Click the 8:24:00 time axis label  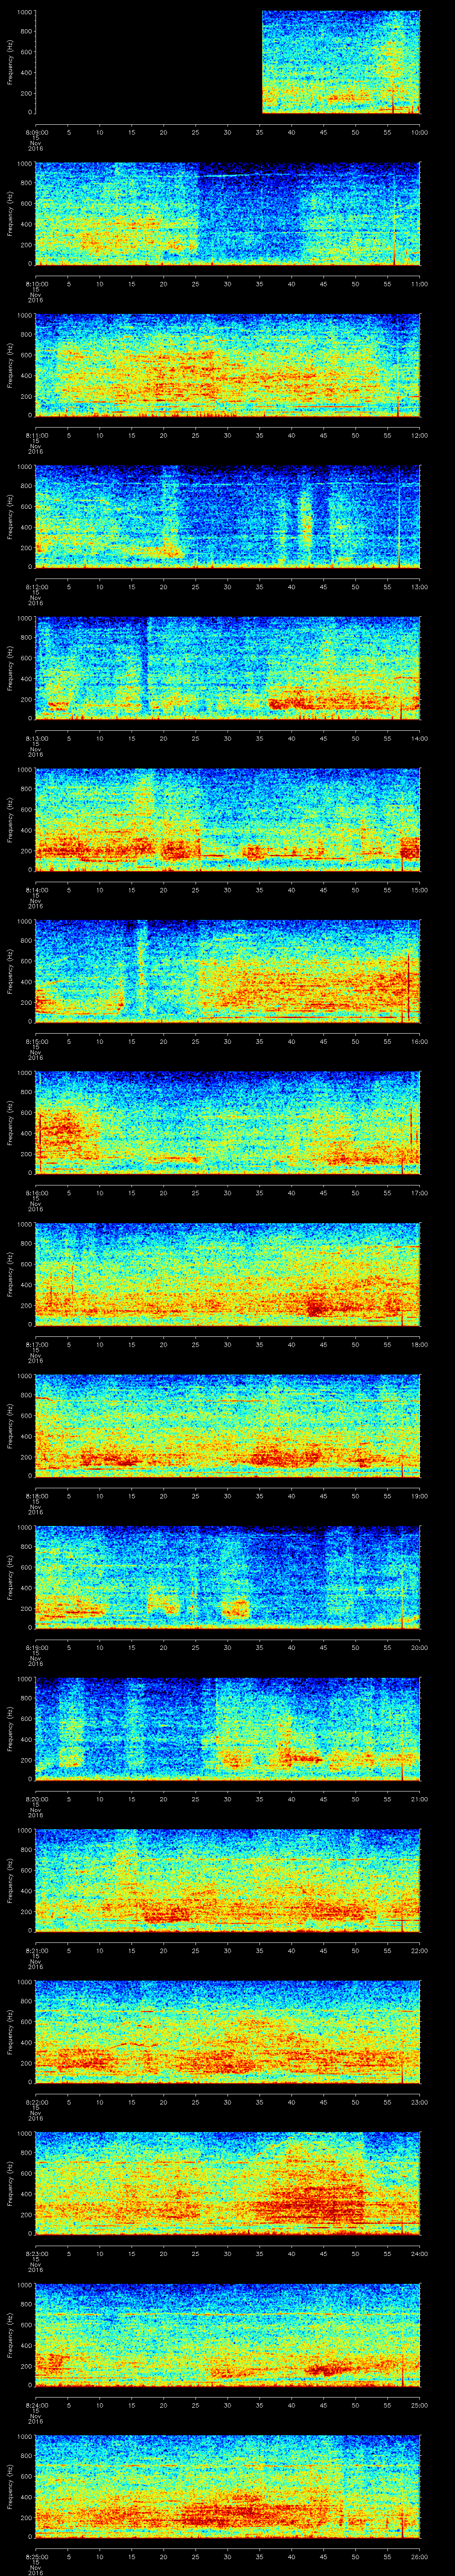[36, 2404]
